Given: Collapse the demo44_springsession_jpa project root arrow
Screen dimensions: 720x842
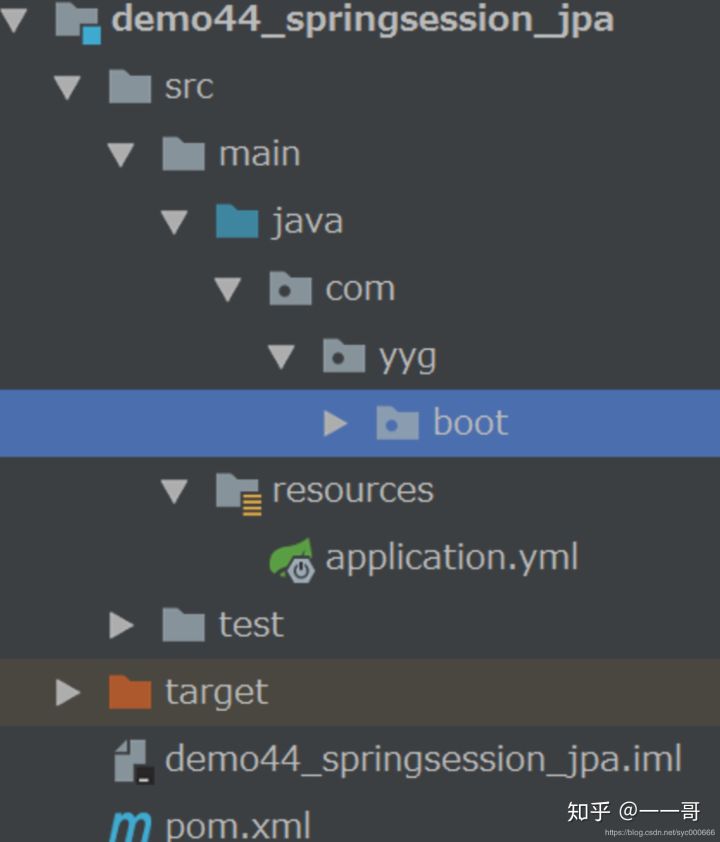Looking at the screenshot, I should 13,20.
